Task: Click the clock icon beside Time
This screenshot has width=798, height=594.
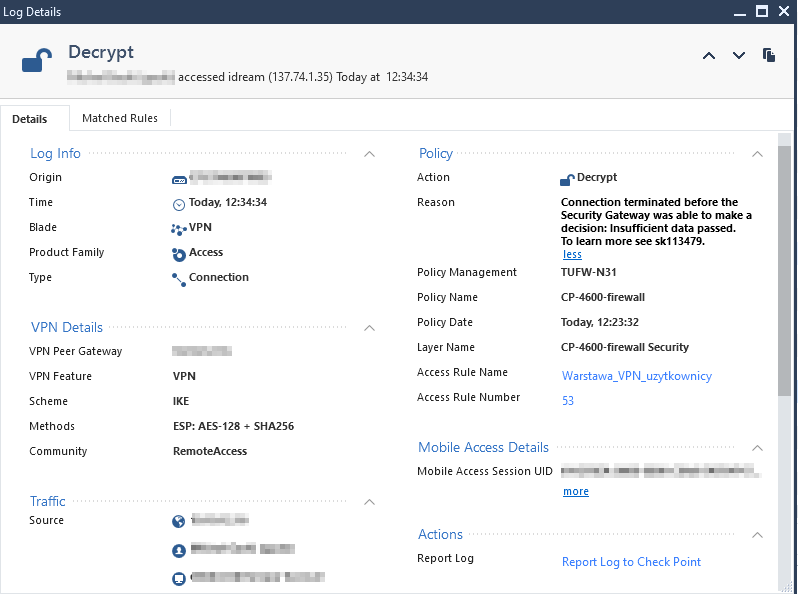Action: (x=179, y=203)
